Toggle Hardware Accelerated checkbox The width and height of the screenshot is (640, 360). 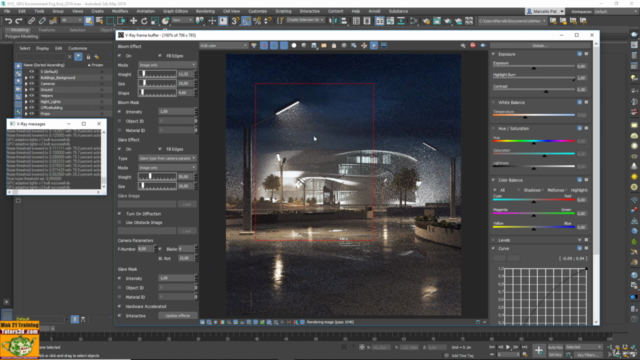[120, 306]
